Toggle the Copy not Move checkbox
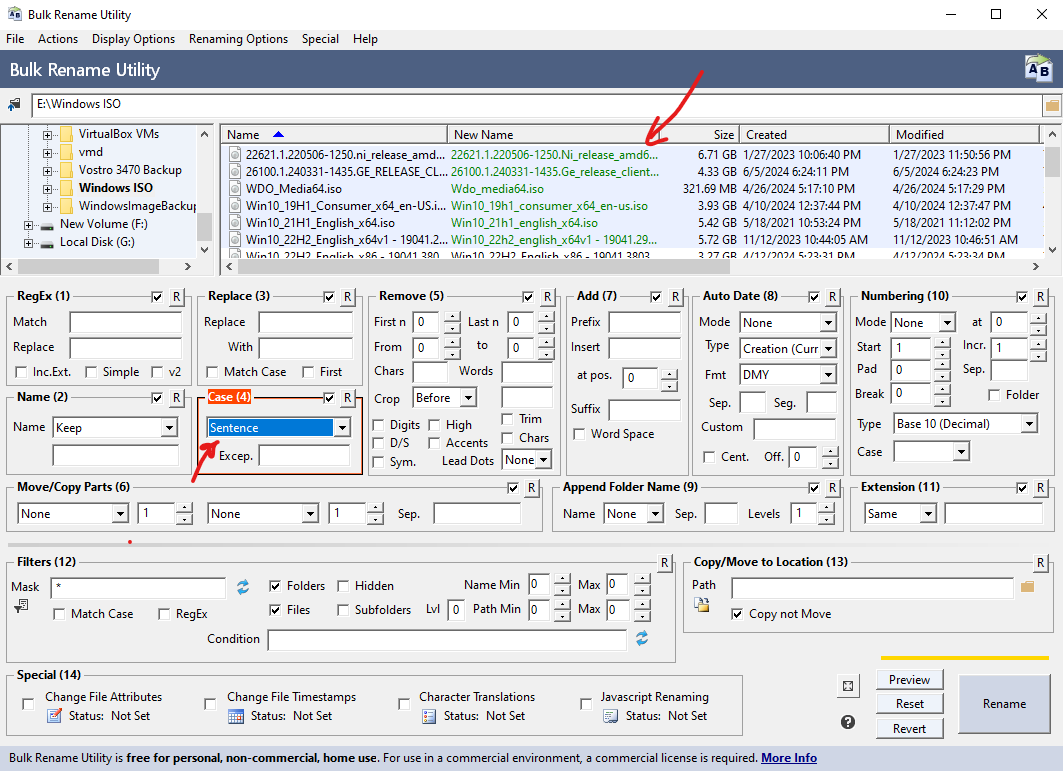This screenshot has height=771, width=1063. [x=737, y=614]
